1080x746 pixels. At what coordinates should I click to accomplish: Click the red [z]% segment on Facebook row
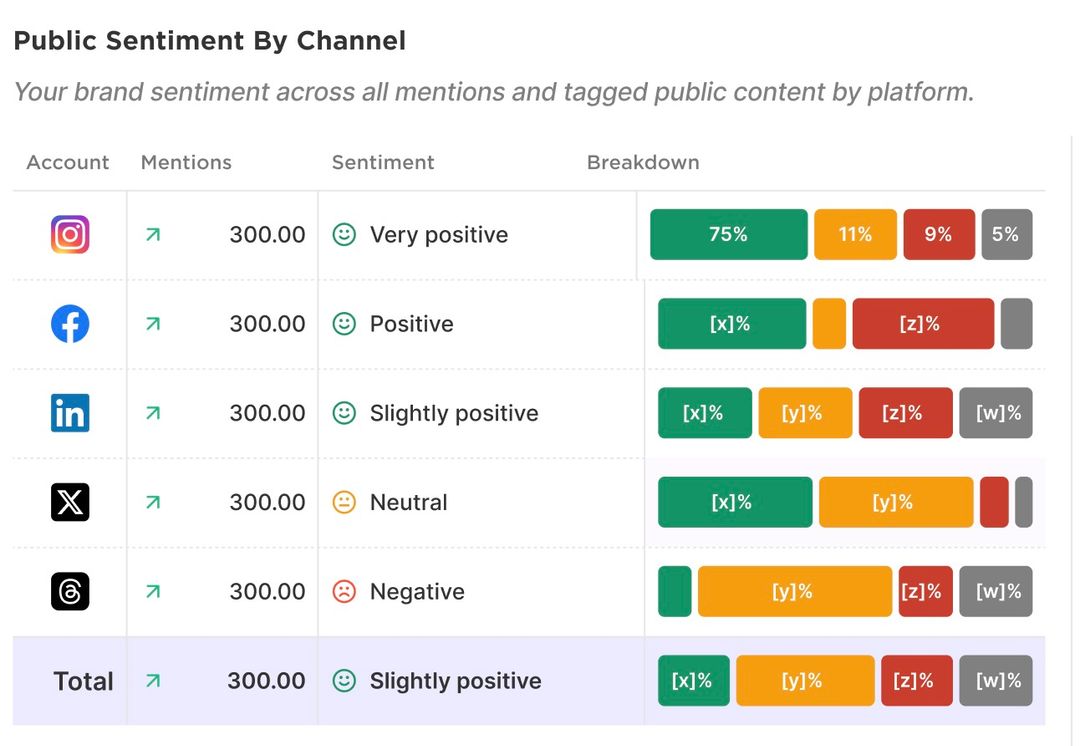[x=922, y=323]
